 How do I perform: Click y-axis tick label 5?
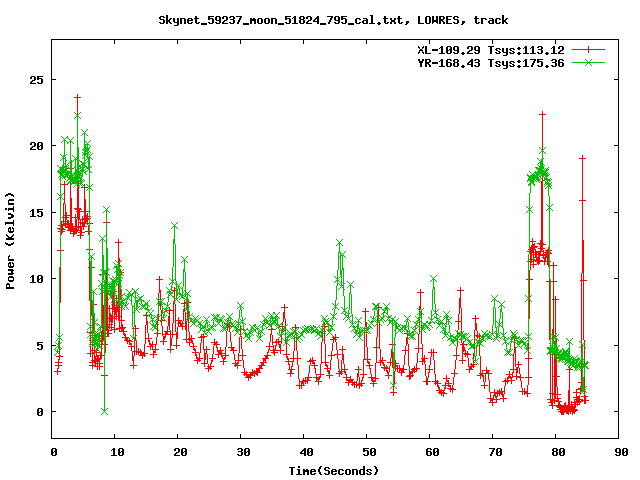click(x=40, y=346)
